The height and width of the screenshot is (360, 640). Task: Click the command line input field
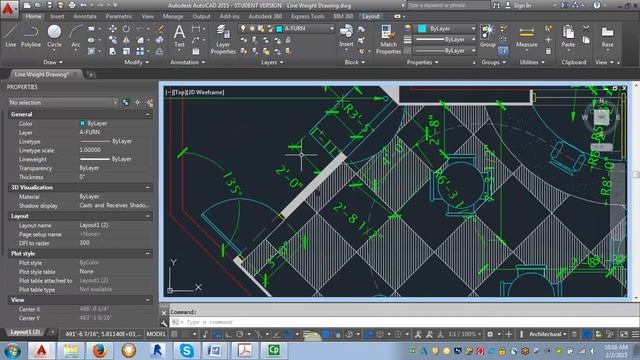404,322
